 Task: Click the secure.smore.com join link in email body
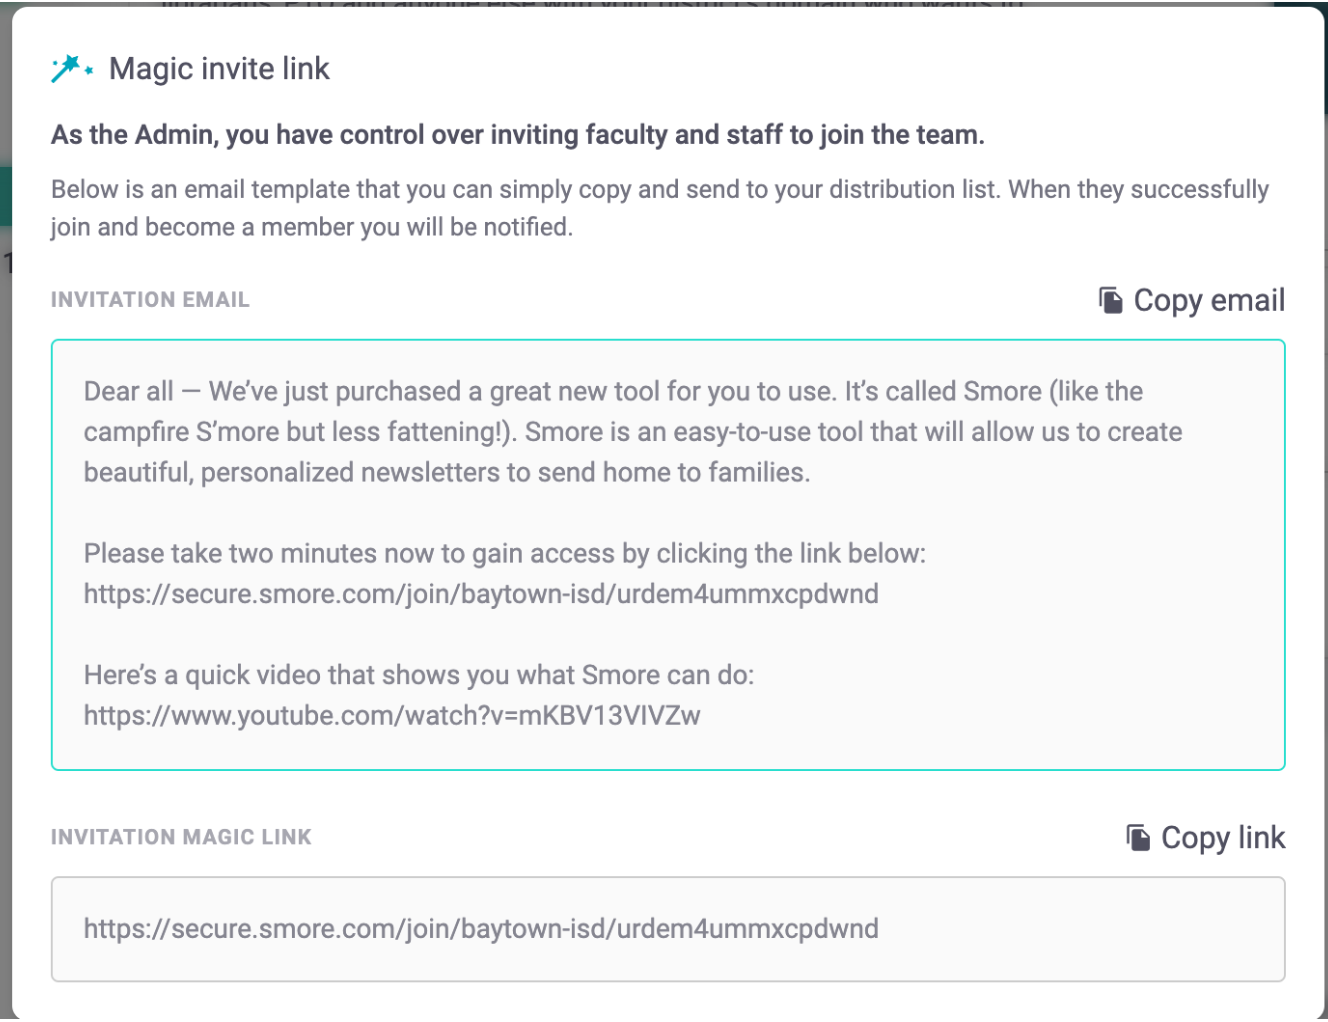pos(481,594)
